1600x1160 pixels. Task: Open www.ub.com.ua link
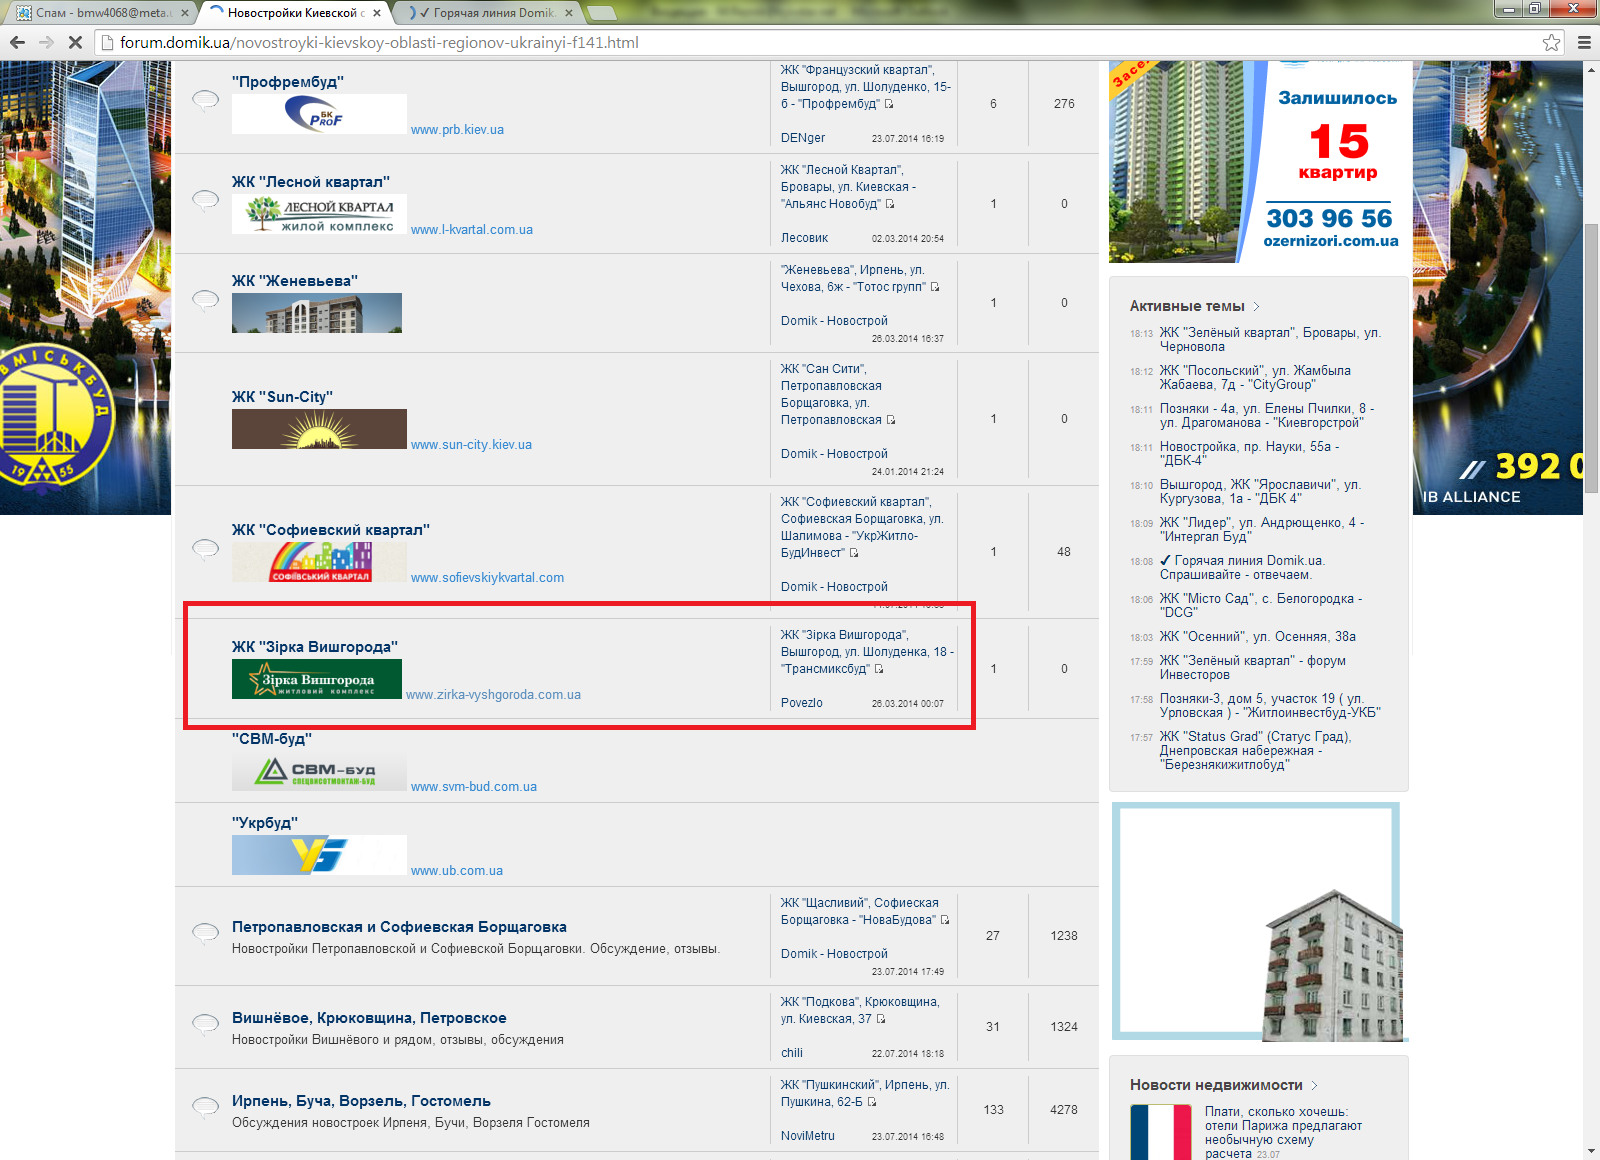tap(457, 871)
